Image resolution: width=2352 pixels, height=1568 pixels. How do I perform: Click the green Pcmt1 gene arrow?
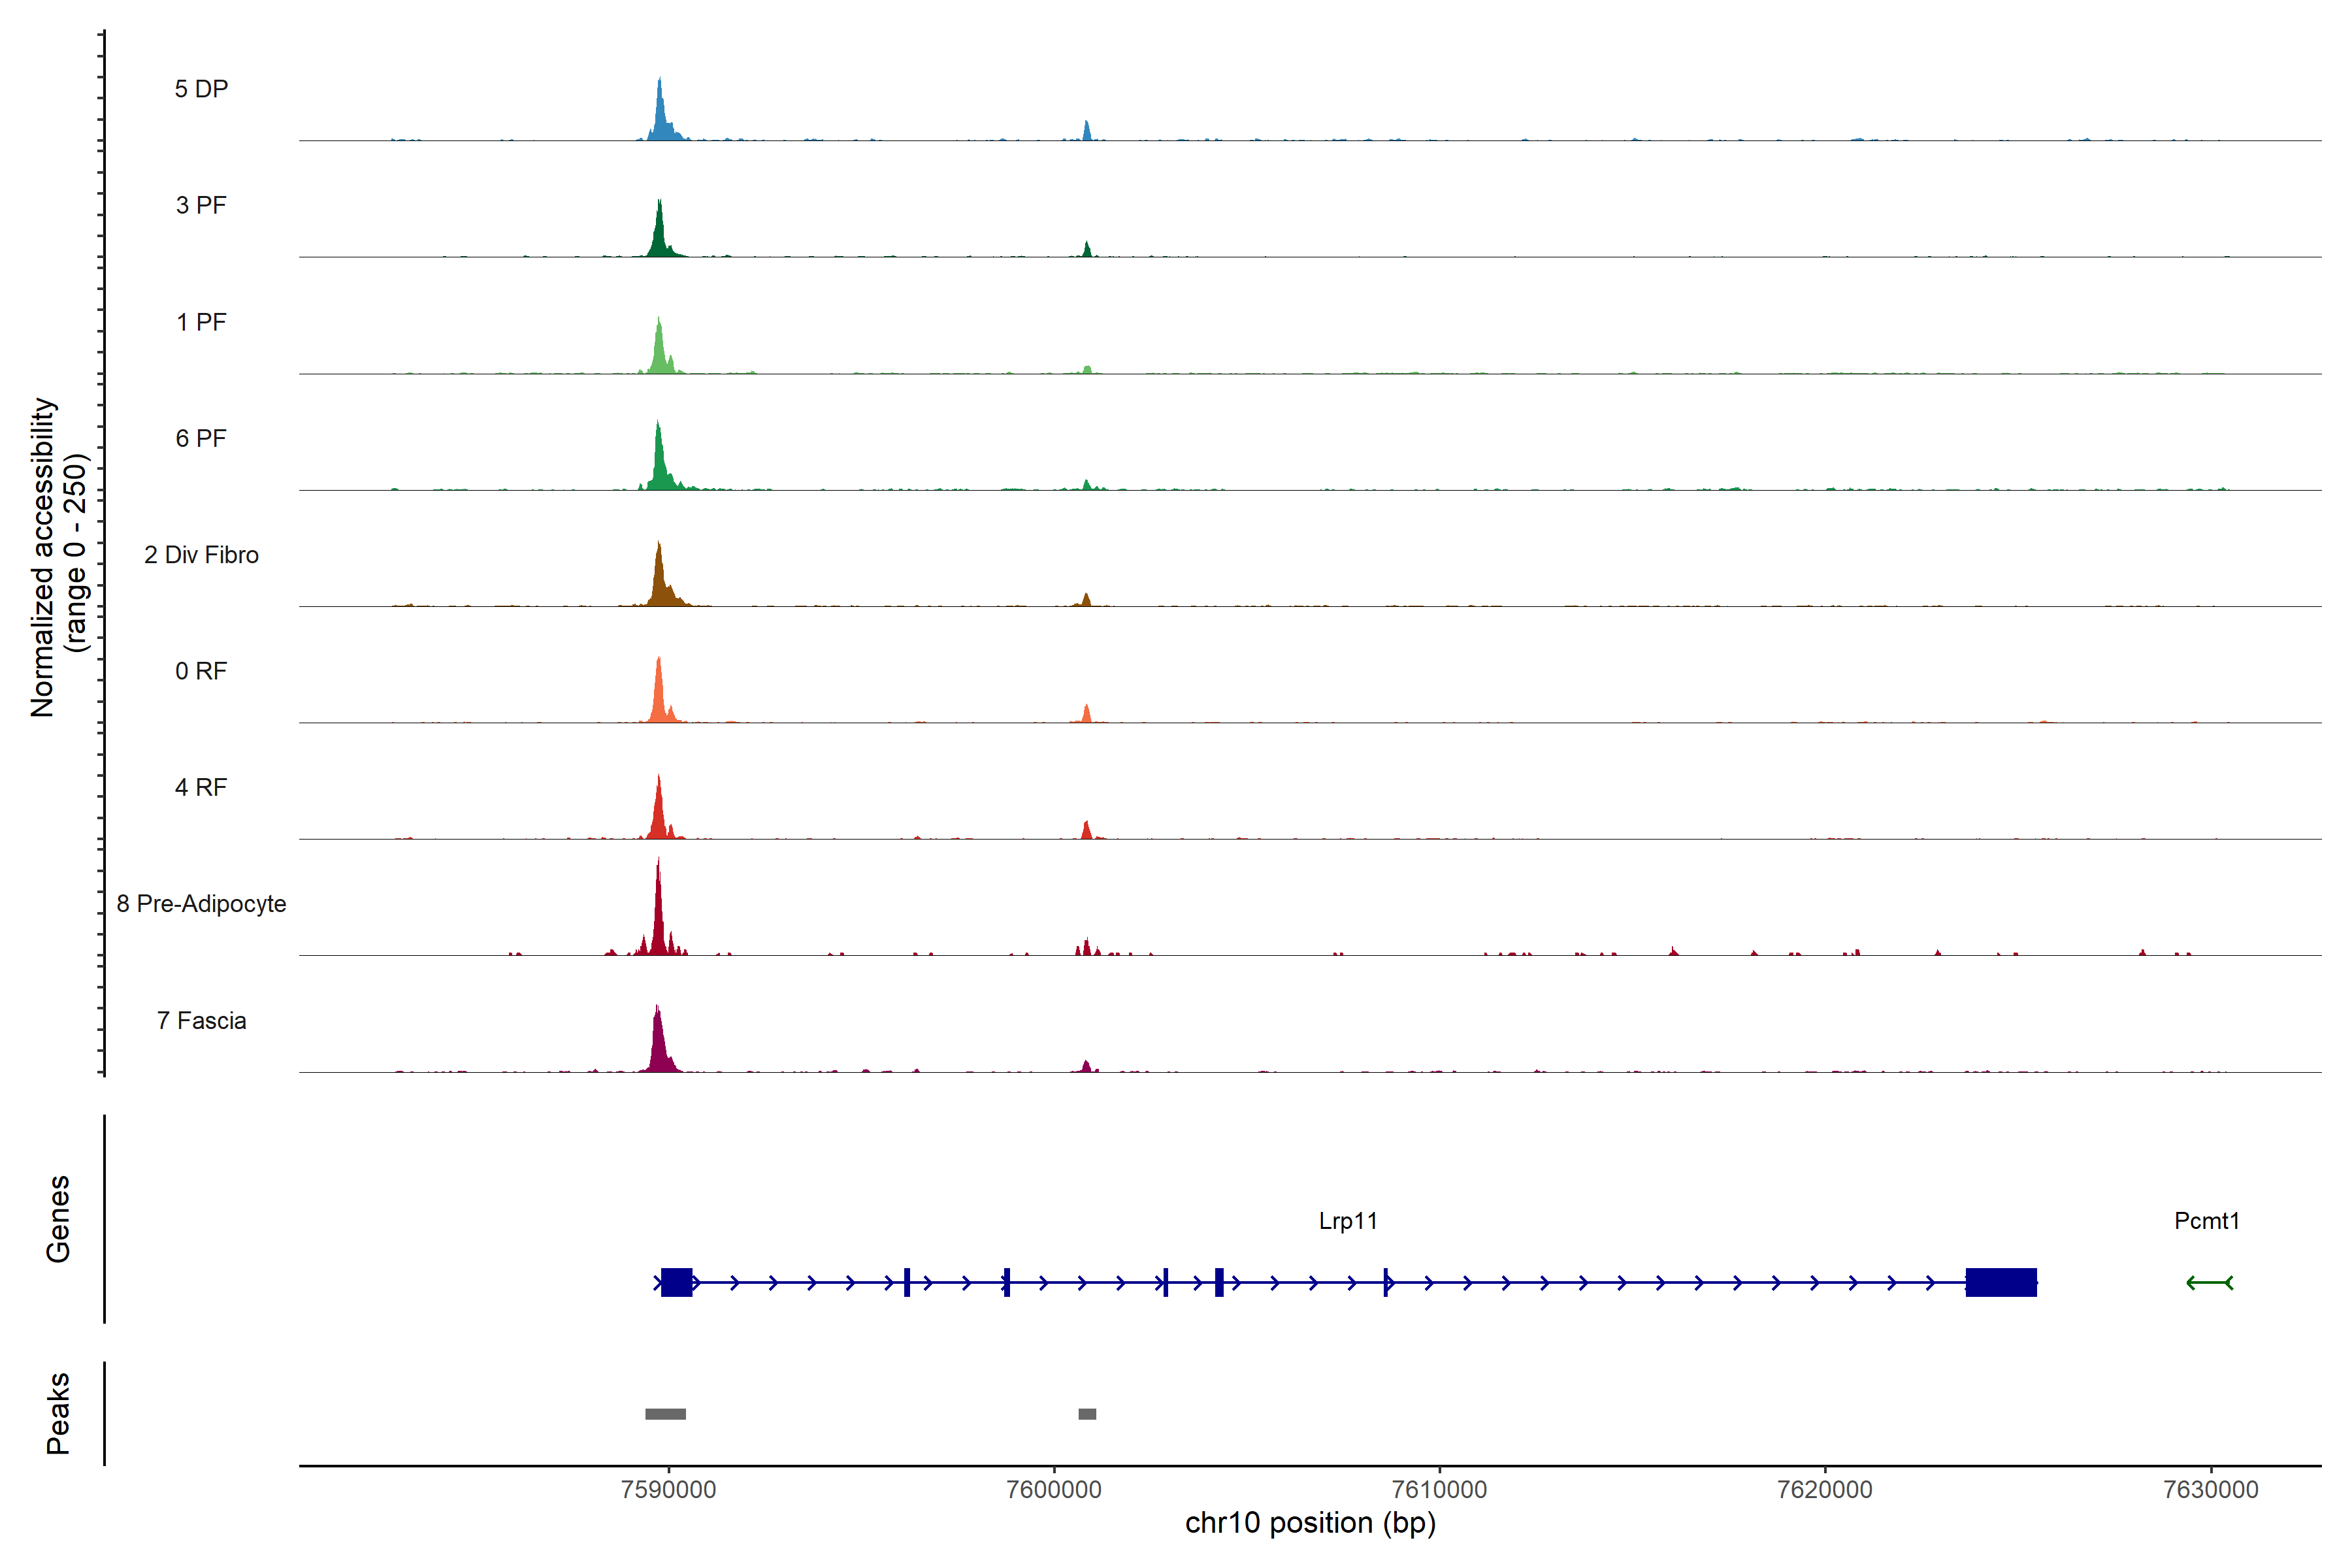pos(2209,1282)
